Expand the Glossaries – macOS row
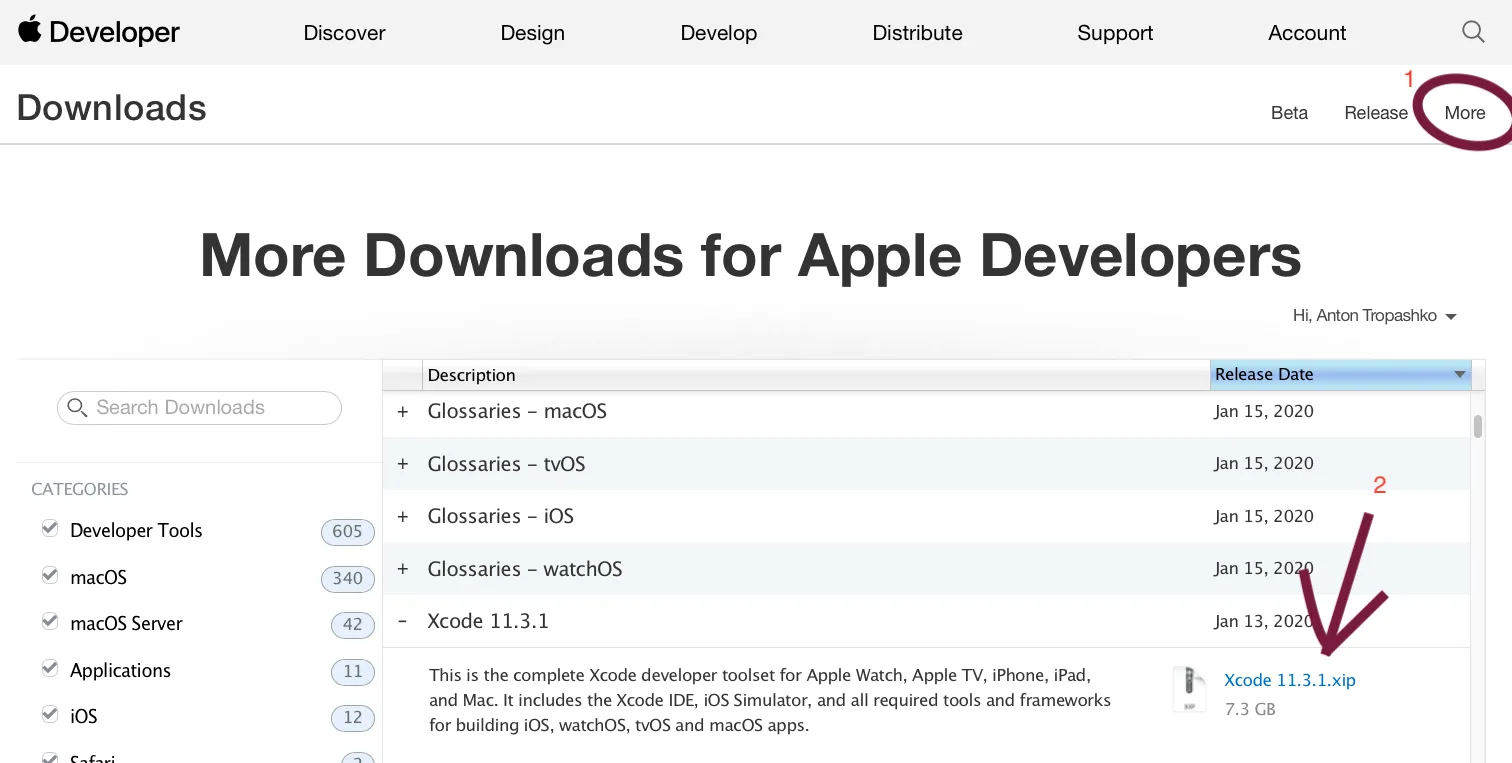Viewport: 1512px width, 763px height. tap(403, 411)
